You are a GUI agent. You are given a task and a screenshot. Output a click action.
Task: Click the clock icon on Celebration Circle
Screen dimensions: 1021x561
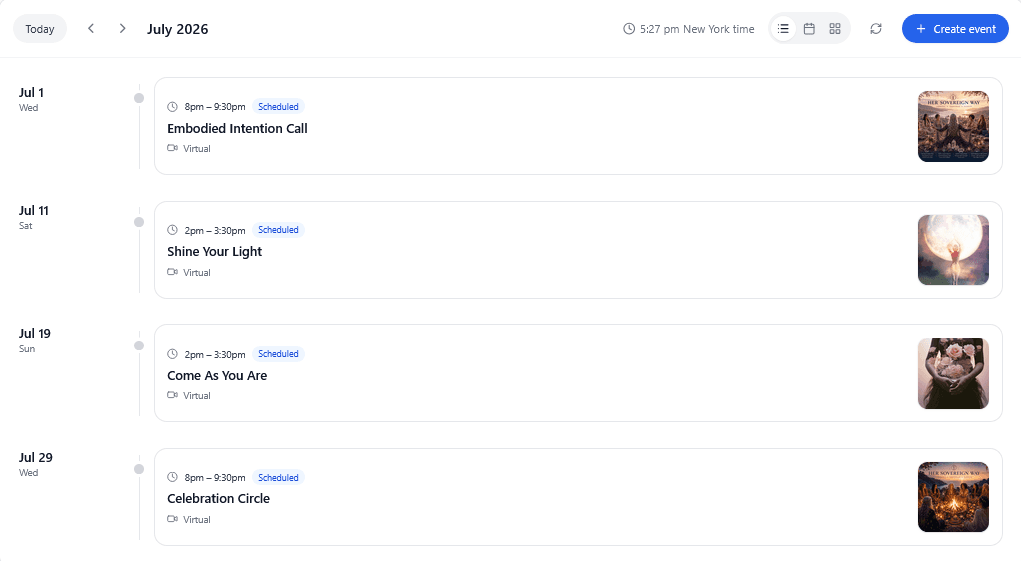(173, 477)
